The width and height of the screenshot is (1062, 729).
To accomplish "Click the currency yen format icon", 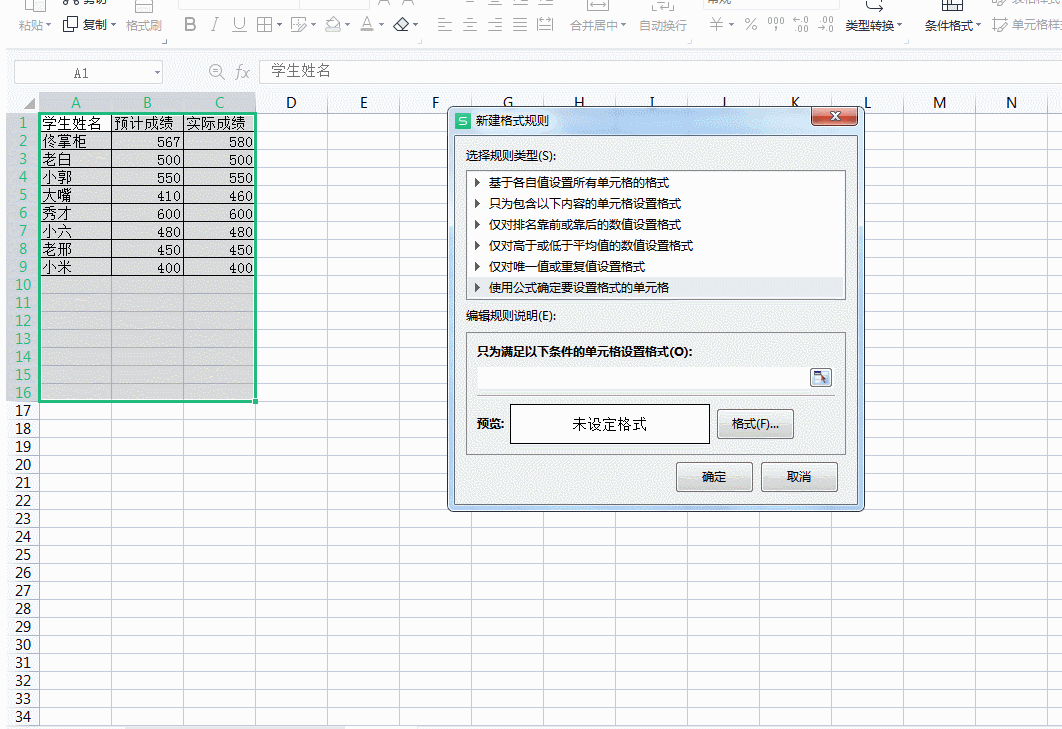I will [716, 25].
